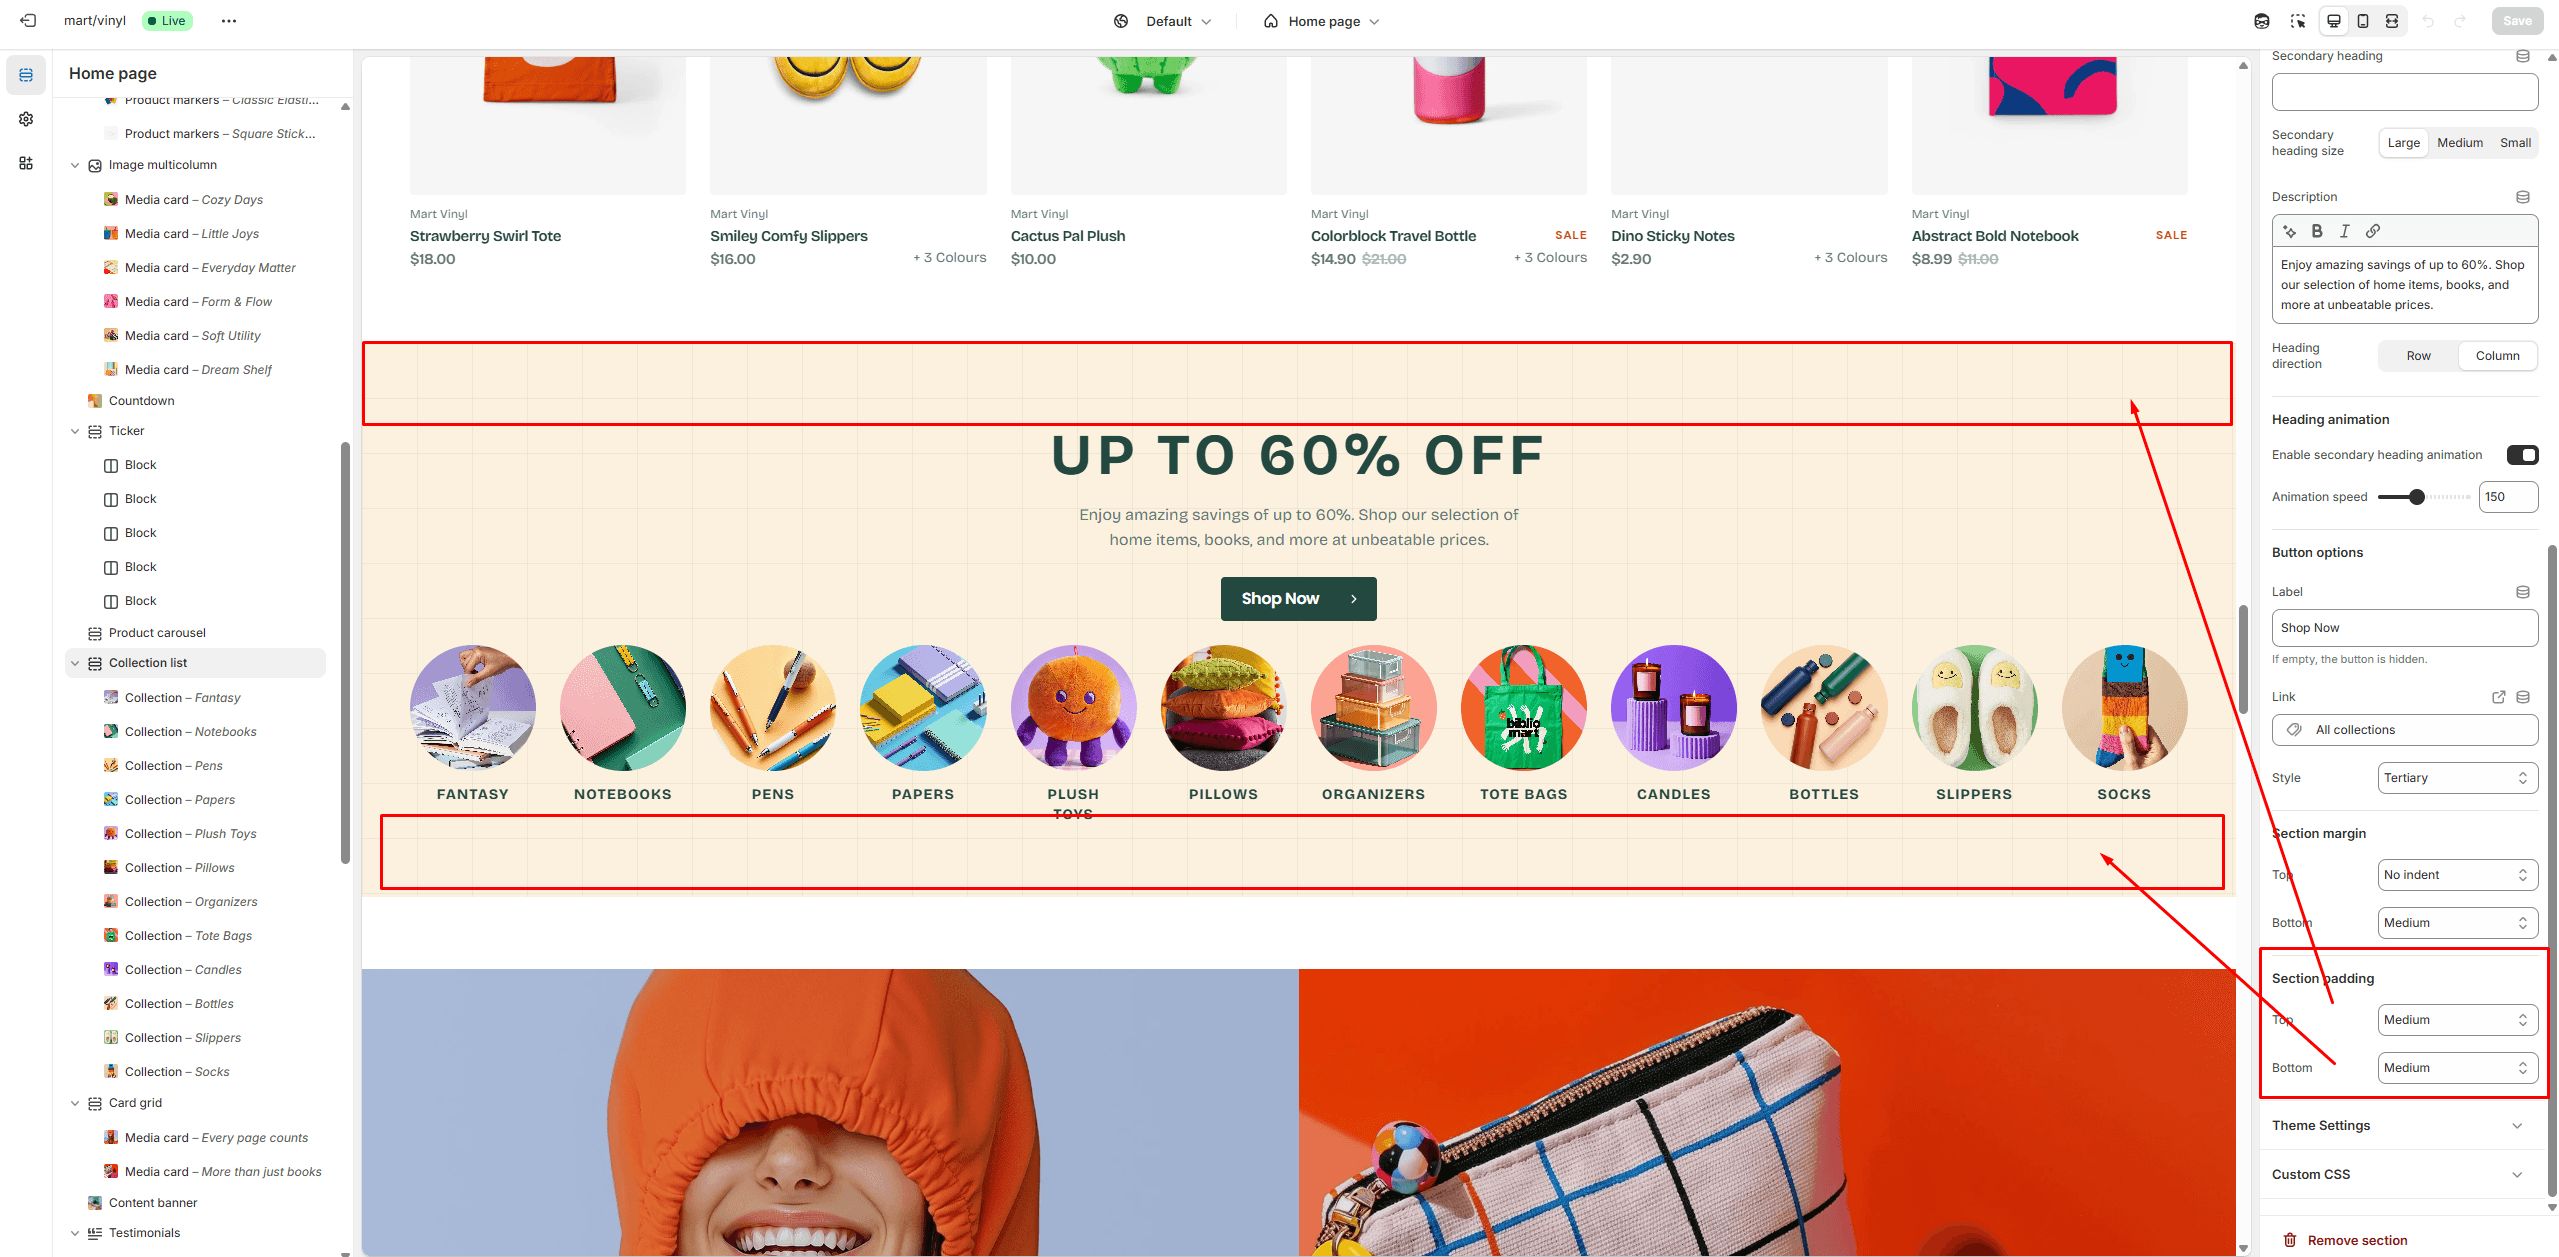Open the theme settings gear icon
This screenshot has width=2559, height=1257.
pyautogui.click(x=26, y=119)
